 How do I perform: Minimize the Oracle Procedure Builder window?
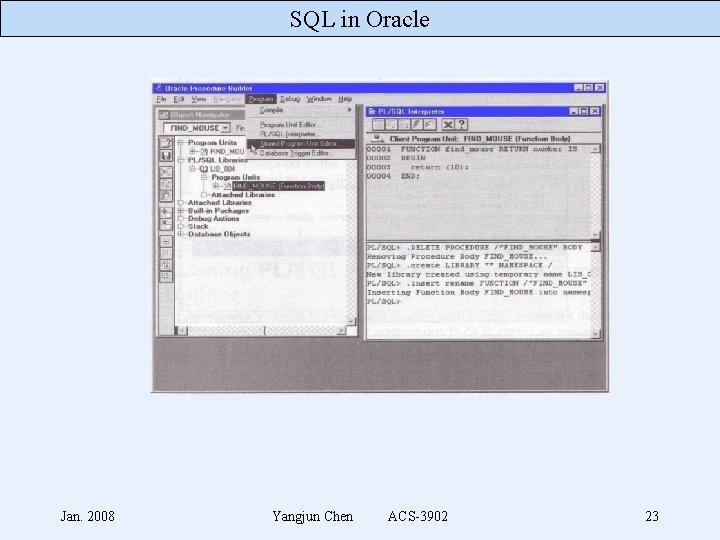coord(579,87)
